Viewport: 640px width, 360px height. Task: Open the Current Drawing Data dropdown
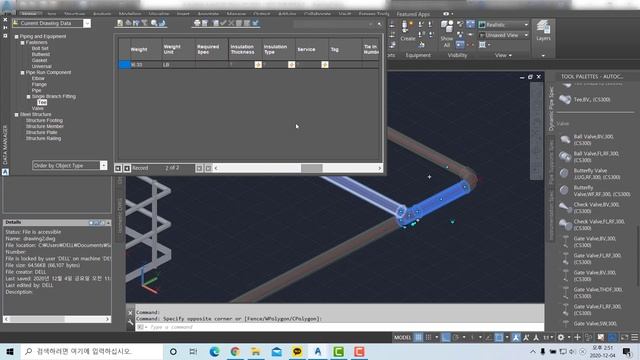(87, 23)
